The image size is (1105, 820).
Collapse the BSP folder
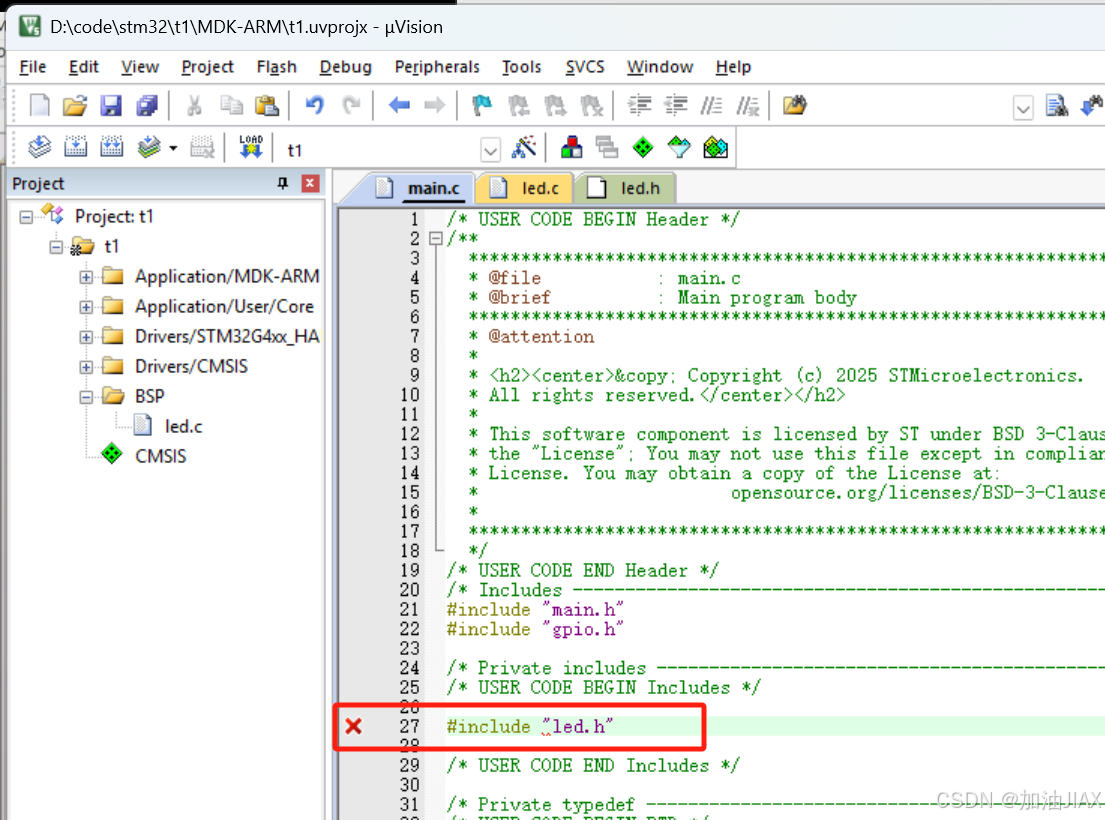coord(86,397)
